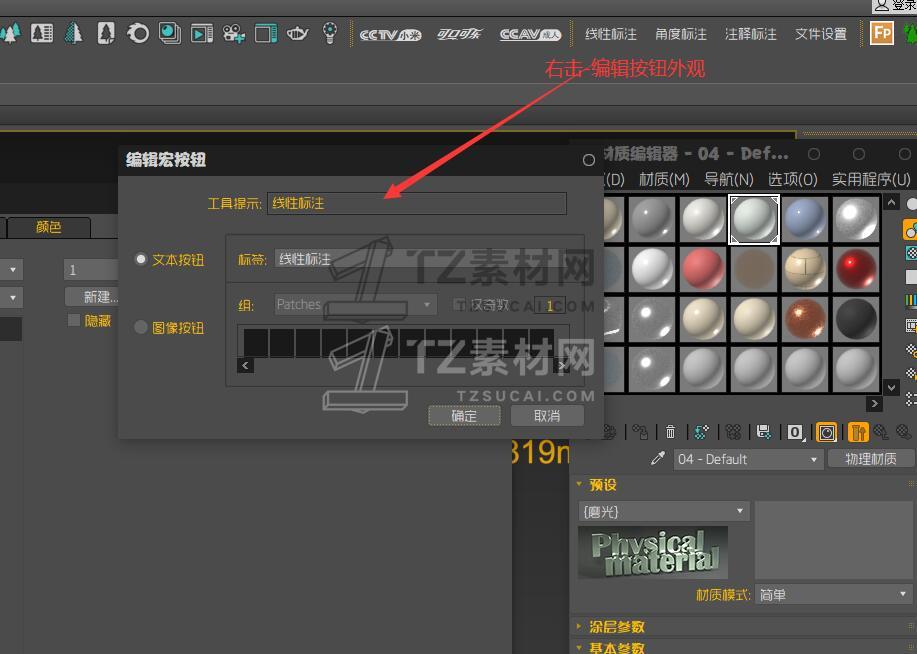The width and height of the screenshot is (917, 654).
Task: Click the teal checkered tree icon
Action: (73, 33)
